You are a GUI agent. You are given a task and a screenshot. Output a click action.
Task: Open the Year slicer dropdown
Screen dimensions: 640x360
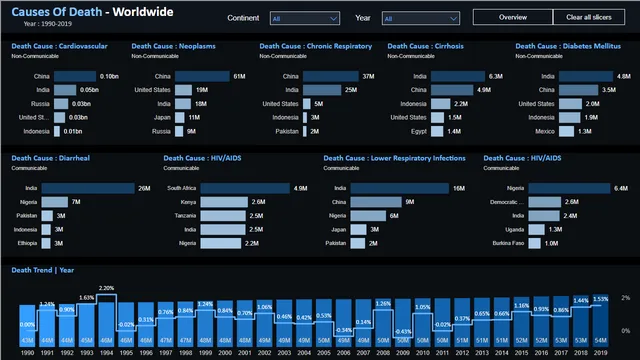tap(420, 18)
